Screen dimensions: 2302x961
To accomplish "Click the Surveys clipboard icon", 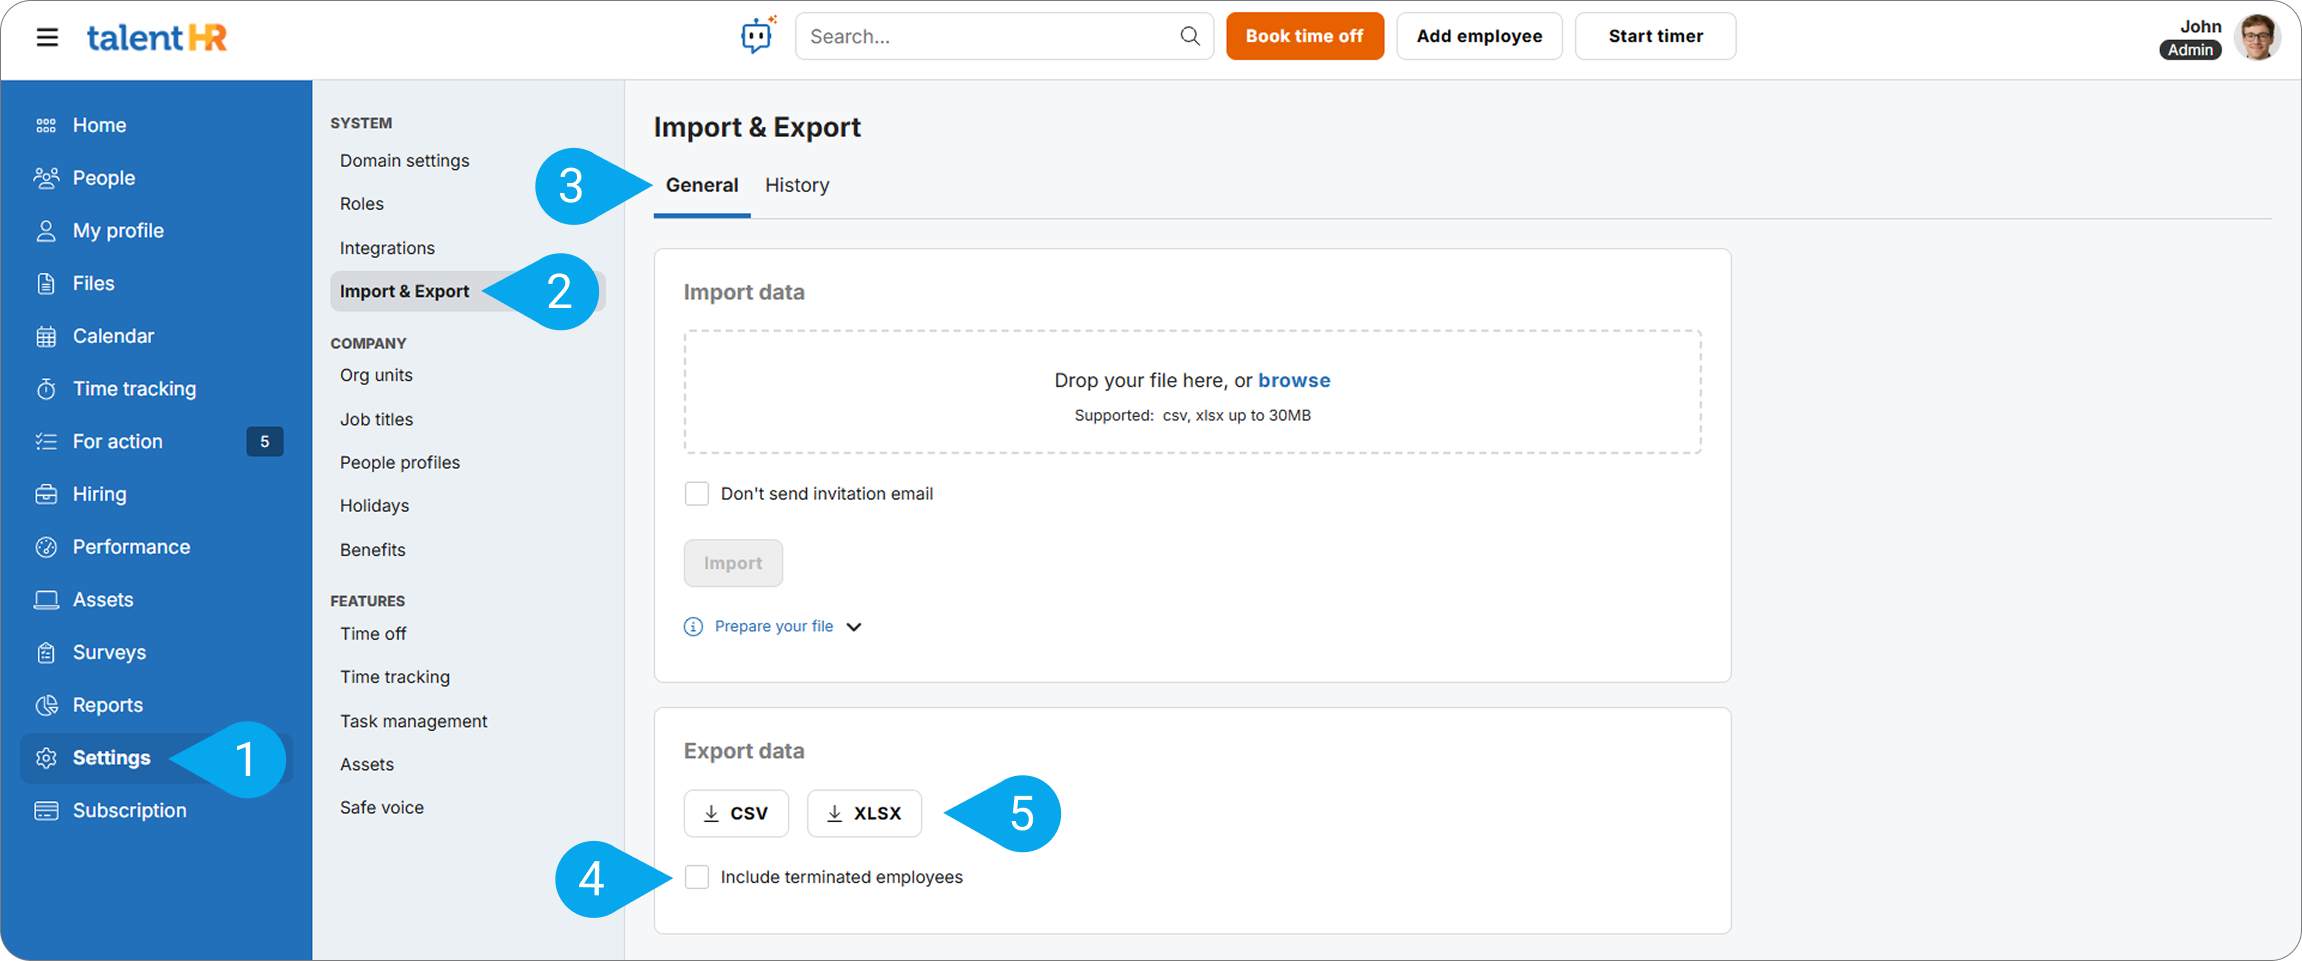I will point(46,653).
